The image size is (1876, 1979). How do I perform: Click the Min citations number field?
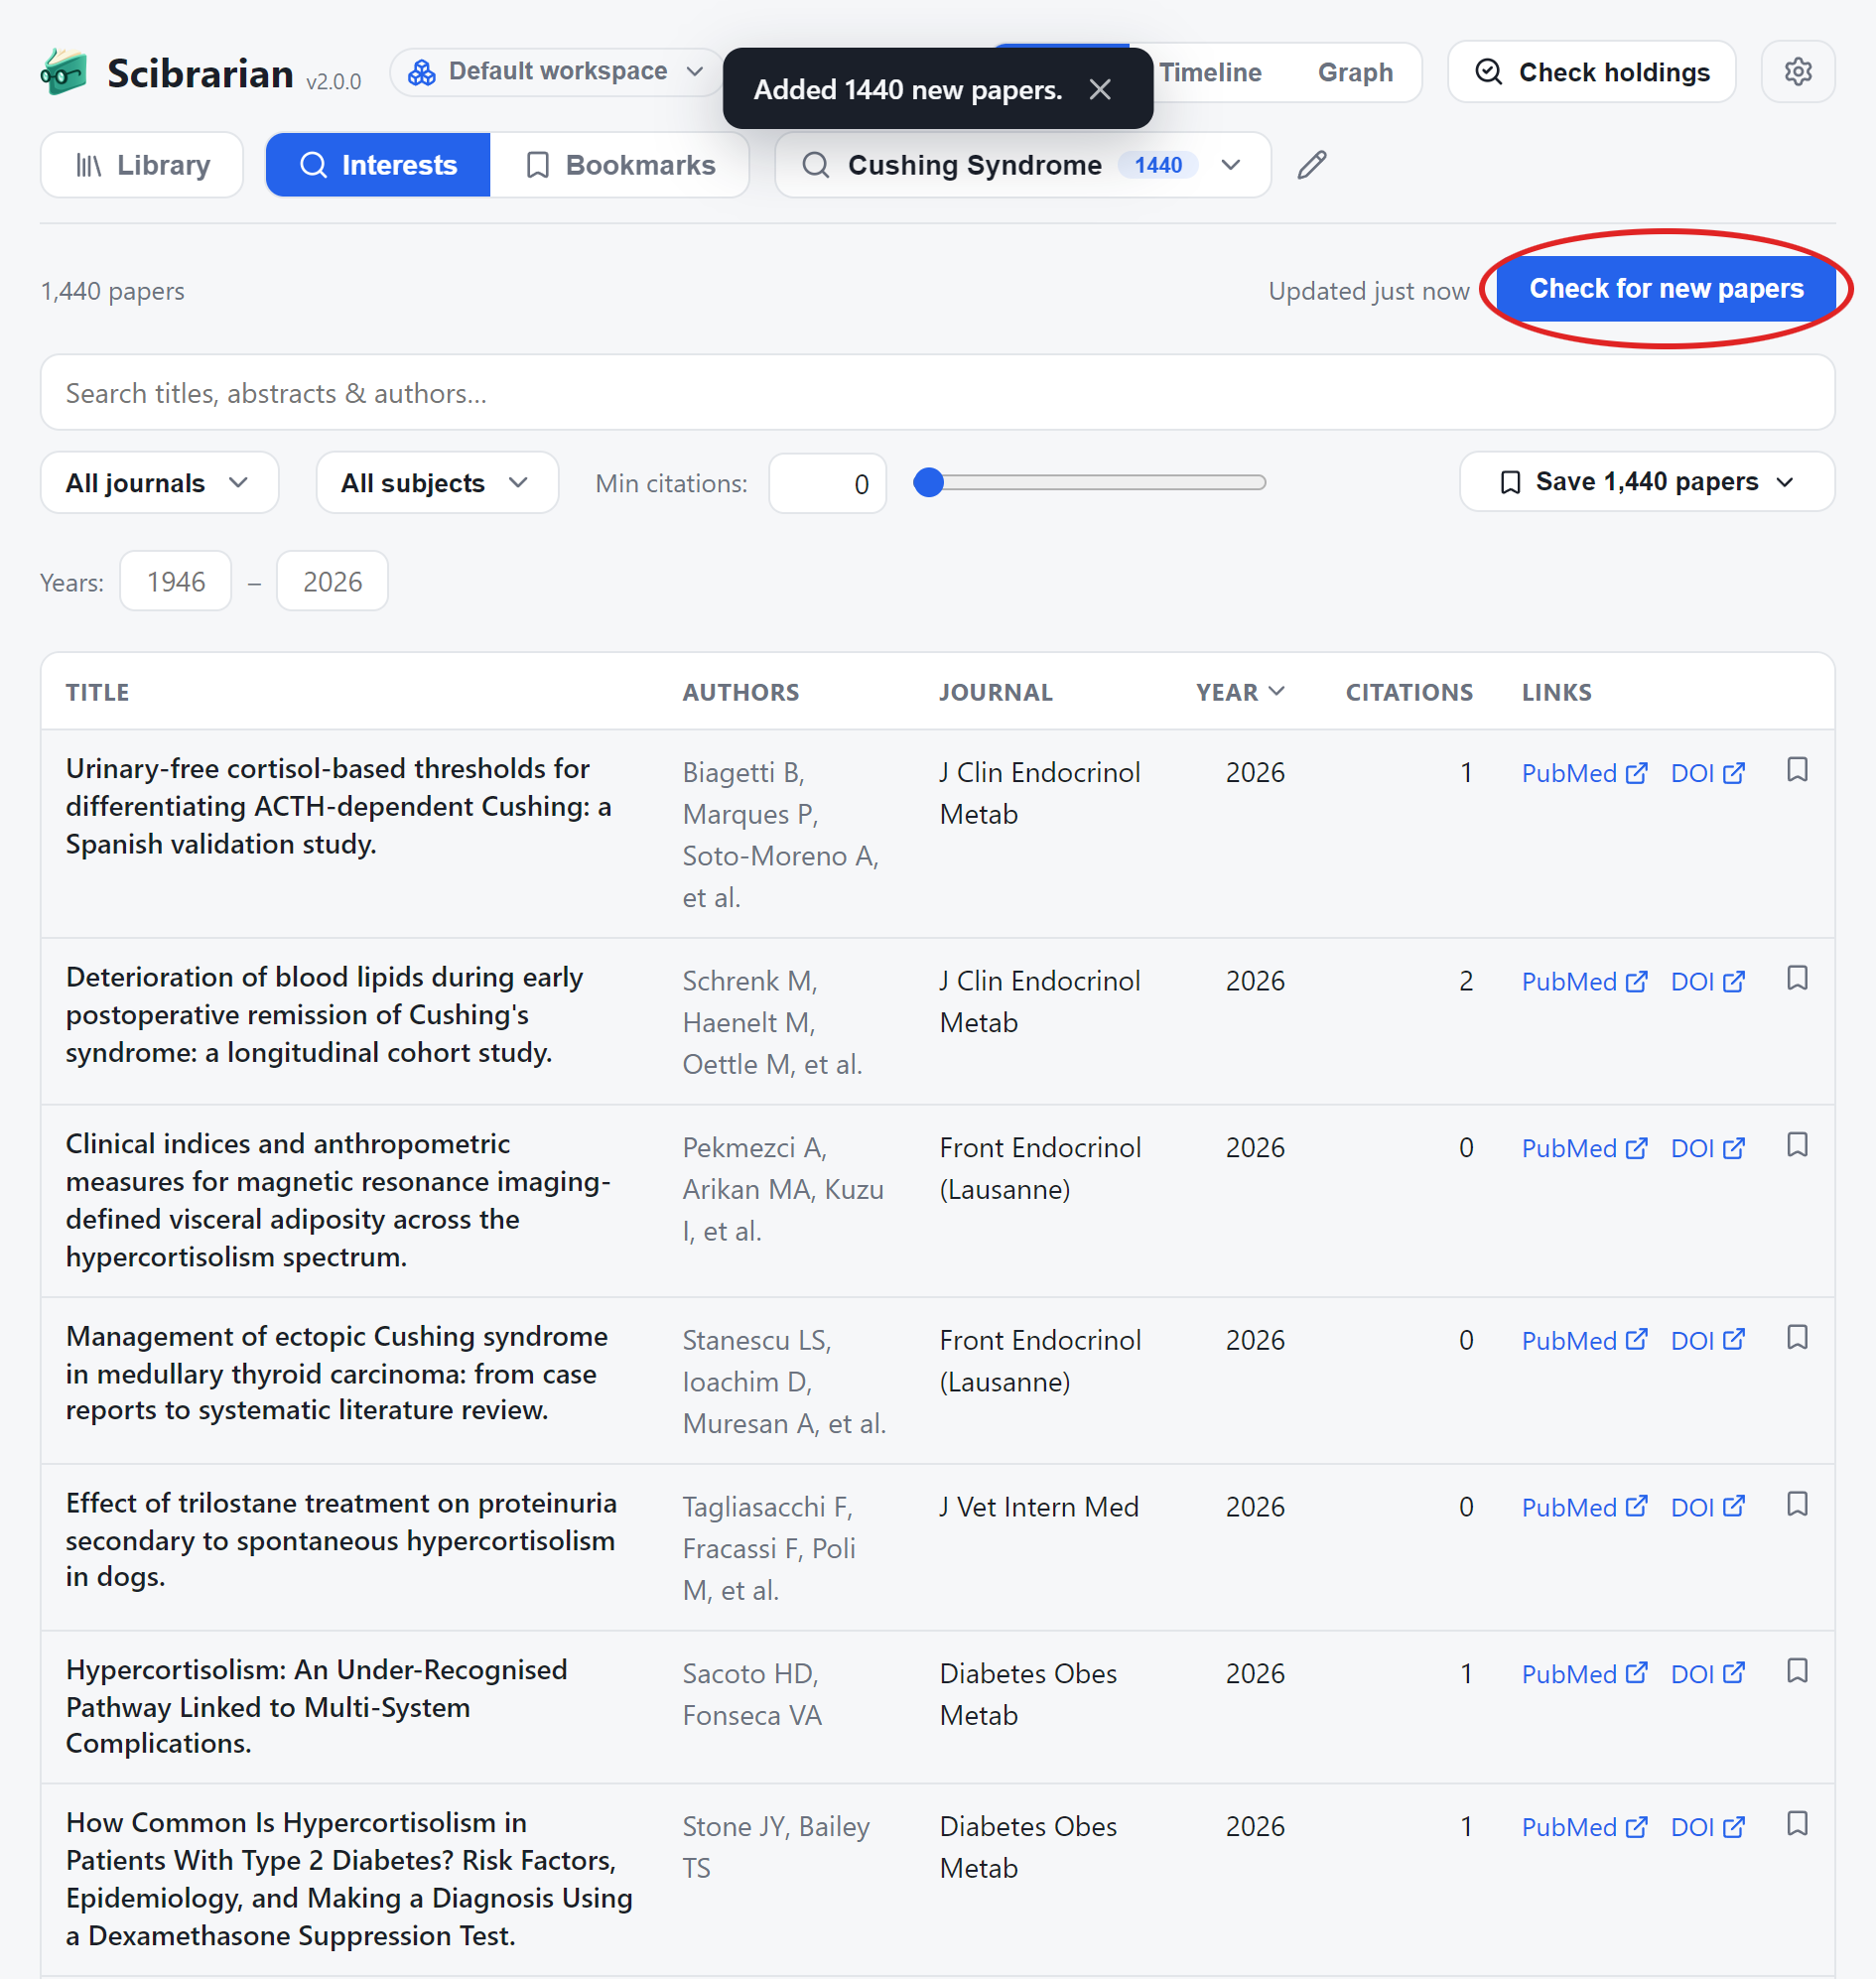pyautogui.click(x=827, y=484)
